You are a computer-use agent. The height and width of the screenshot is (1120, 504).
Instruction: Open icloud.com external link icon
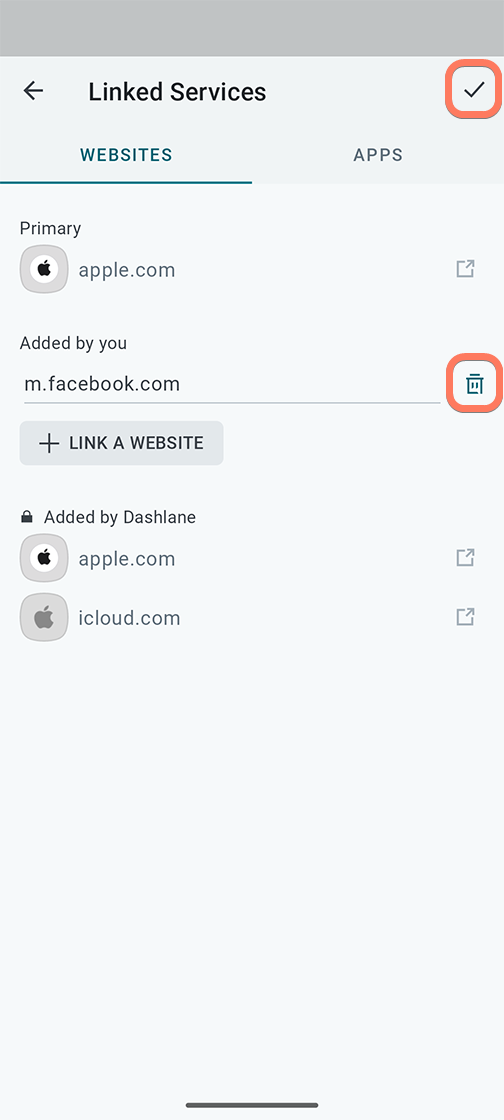coord(465,616)
